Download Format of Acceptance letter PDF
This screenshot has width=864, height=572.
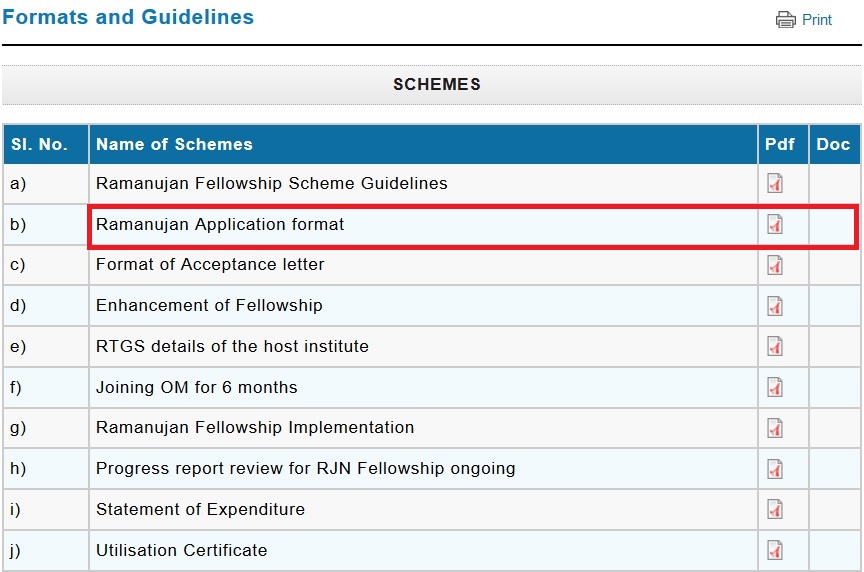tap(775, 265)
